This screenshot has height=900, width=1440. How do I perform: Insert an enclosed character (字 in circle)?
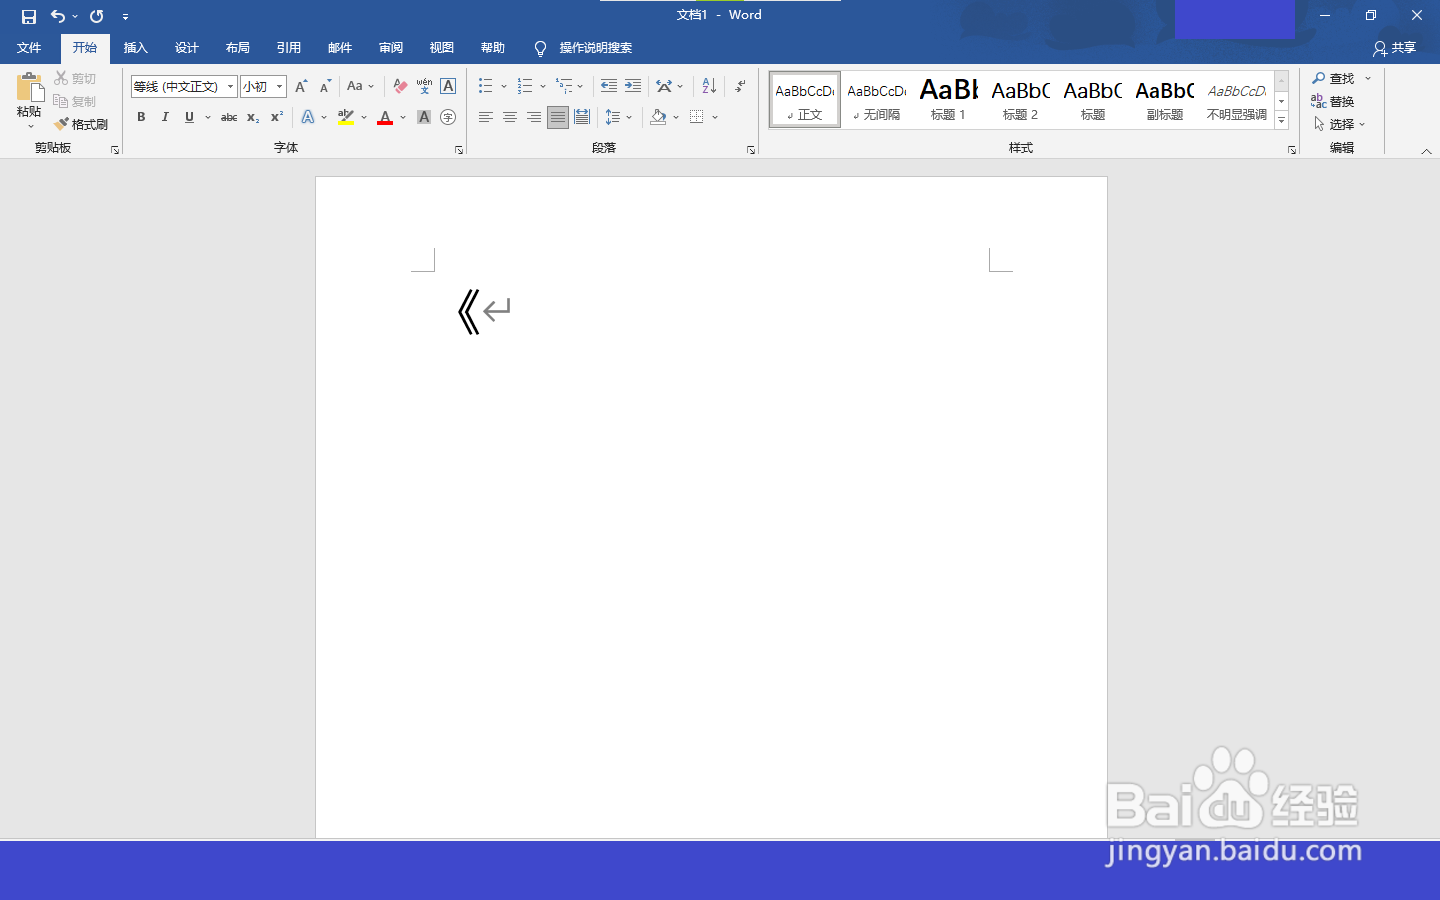coord(448,117)
